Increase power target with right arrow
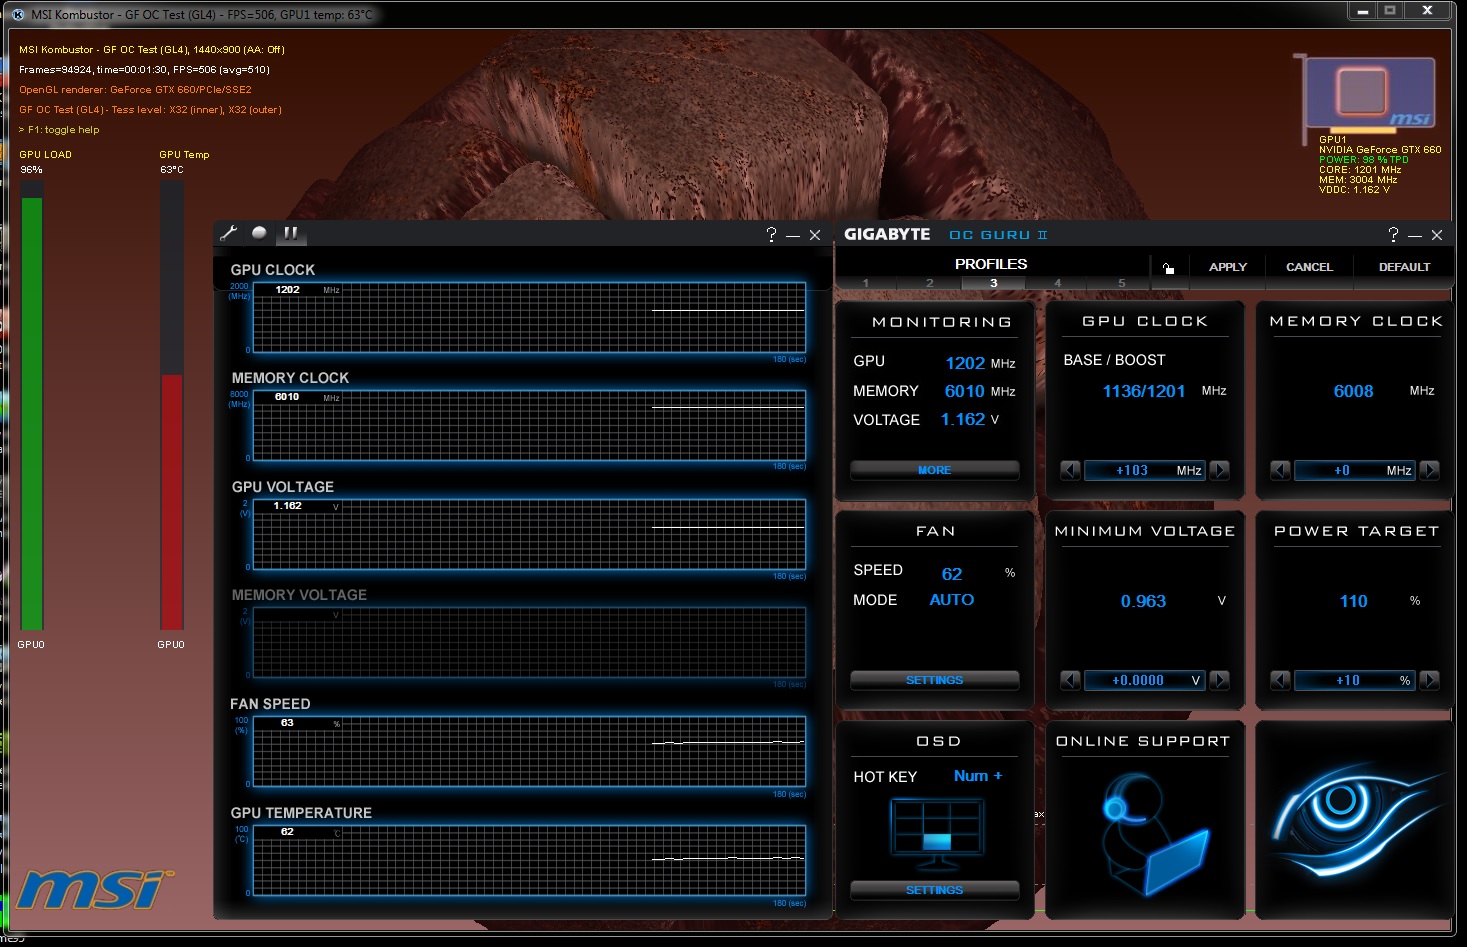This screenshot has width=1467, height=947. 1430,680
